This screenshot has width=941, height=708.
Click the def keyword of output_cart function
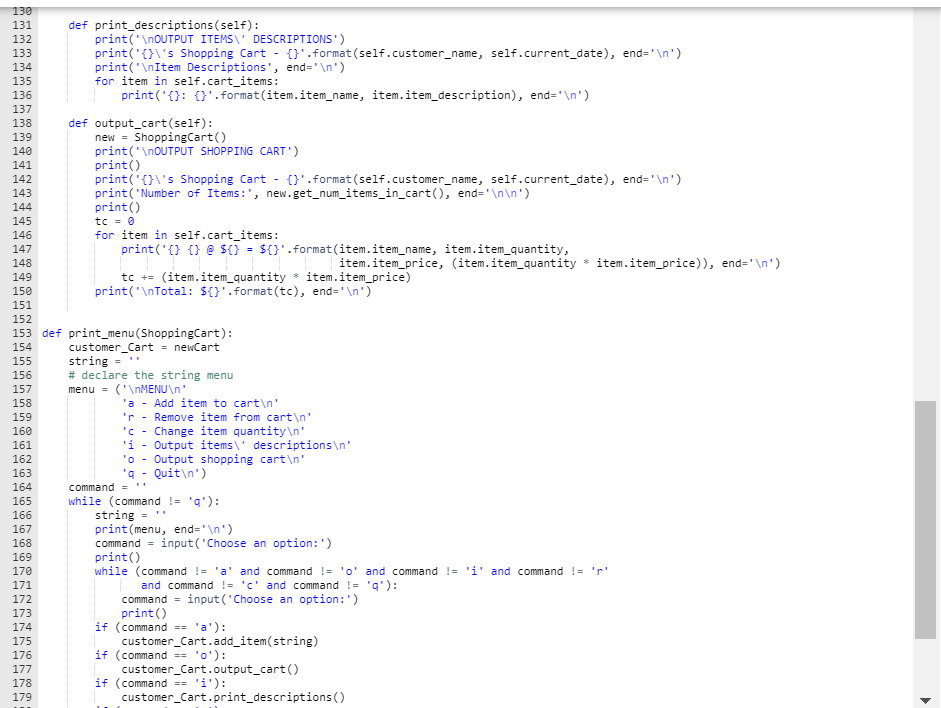pos(77,123)
